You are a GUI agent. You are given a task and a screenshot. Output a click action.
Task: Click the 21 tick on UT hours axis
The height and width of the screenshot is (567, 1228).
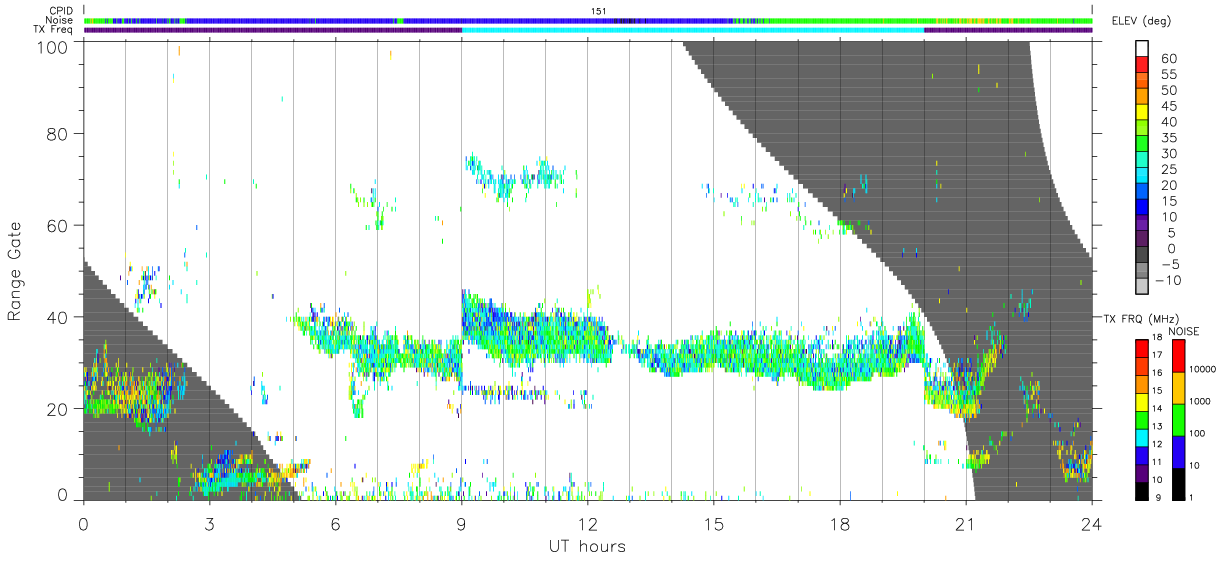[965, 524]
